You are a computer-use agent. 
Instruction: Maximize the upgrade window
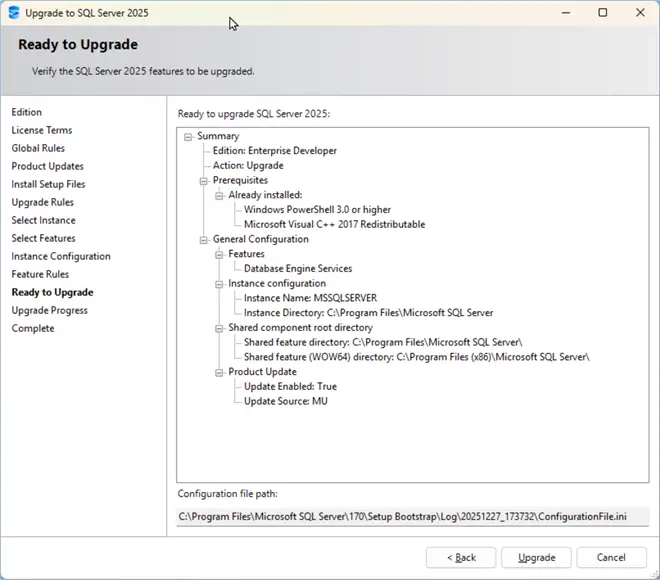[603, 13]
